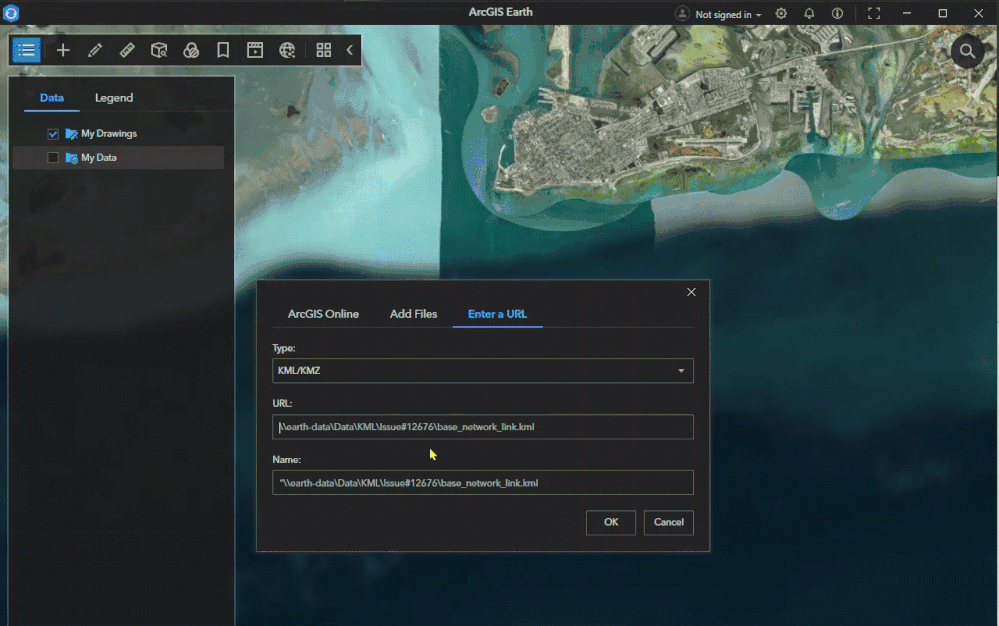The width and height of the screenshot is (999, 626).
Task: Switch to the Legend tab
Action: click(x=114, y=98)
